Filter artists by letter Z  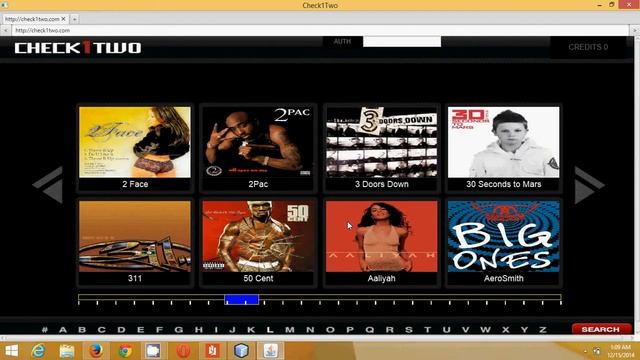pos(543,329)
